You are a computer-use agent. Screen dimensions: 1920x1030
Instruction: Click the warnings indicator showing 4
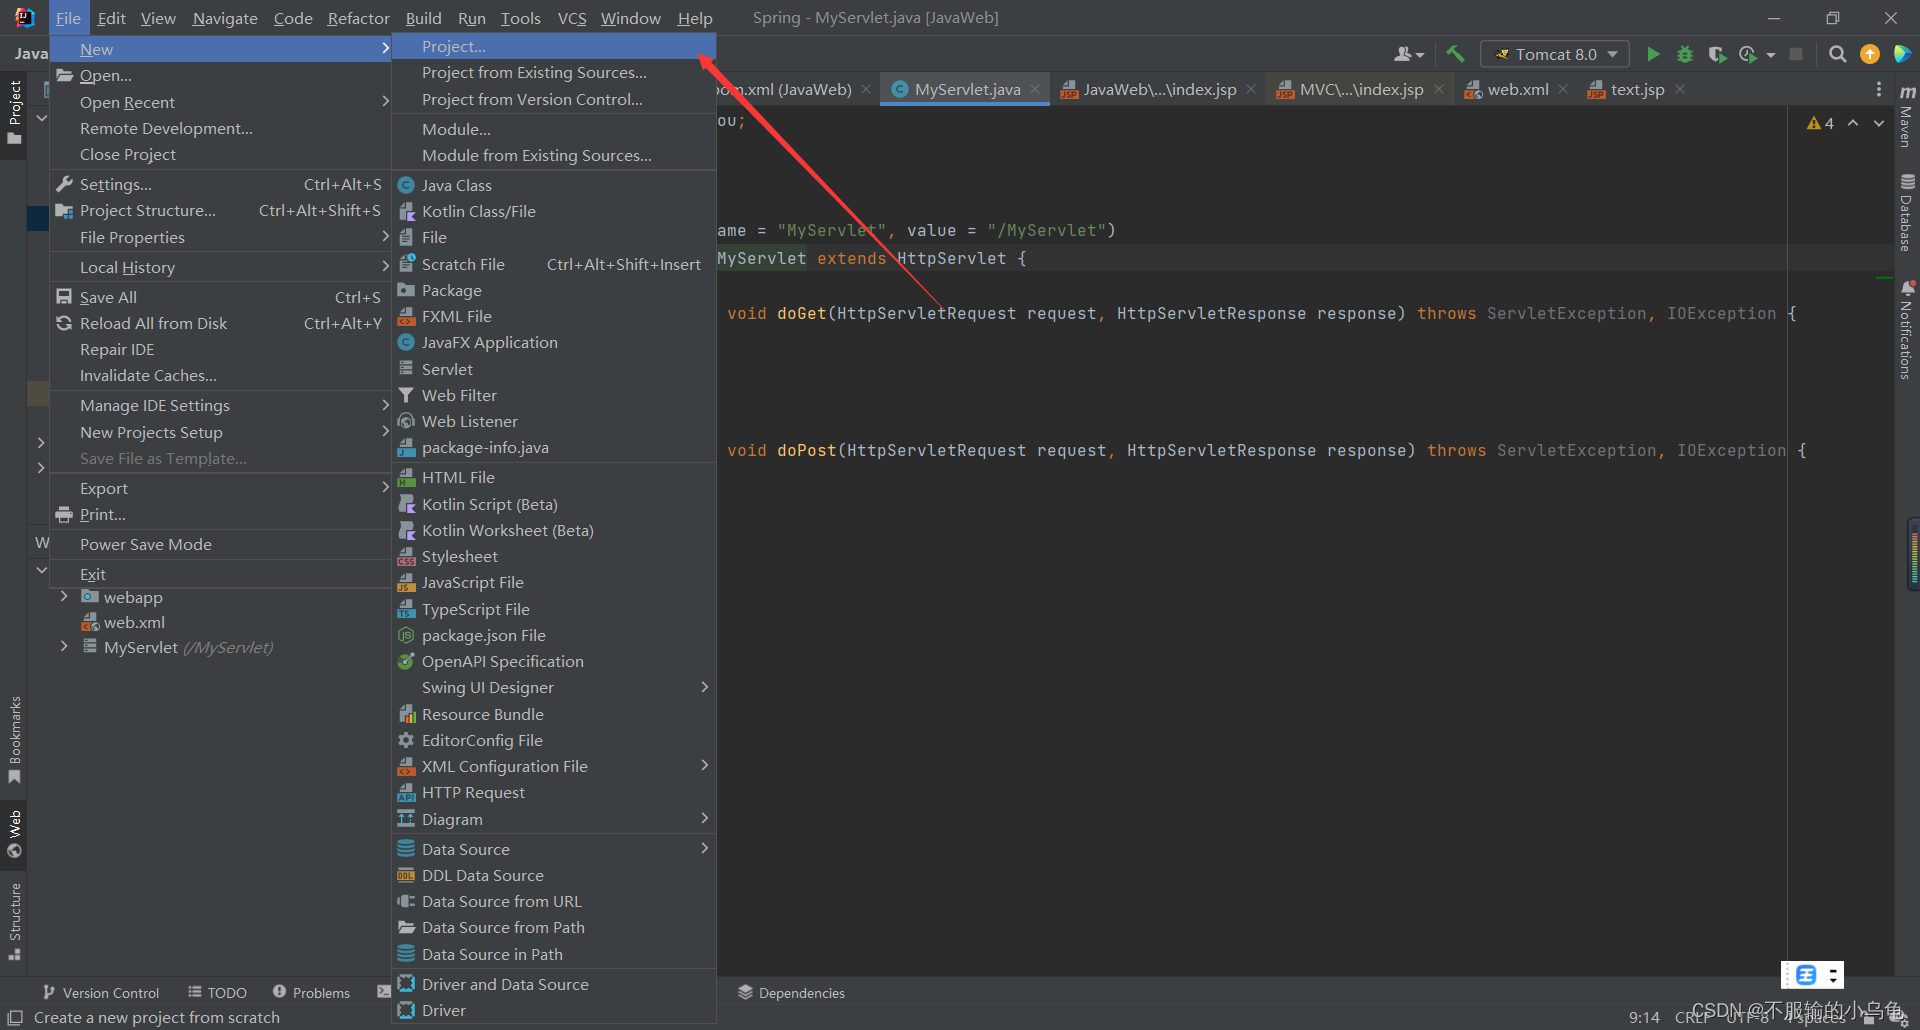click(x=1820, y=123)
